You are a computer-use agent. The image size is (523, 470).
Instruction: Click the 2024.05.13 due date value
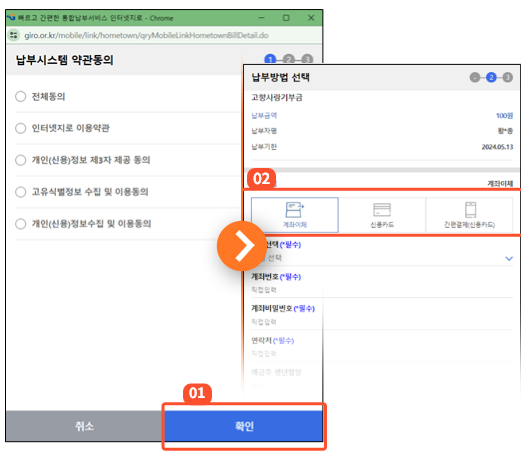[497, 147]
